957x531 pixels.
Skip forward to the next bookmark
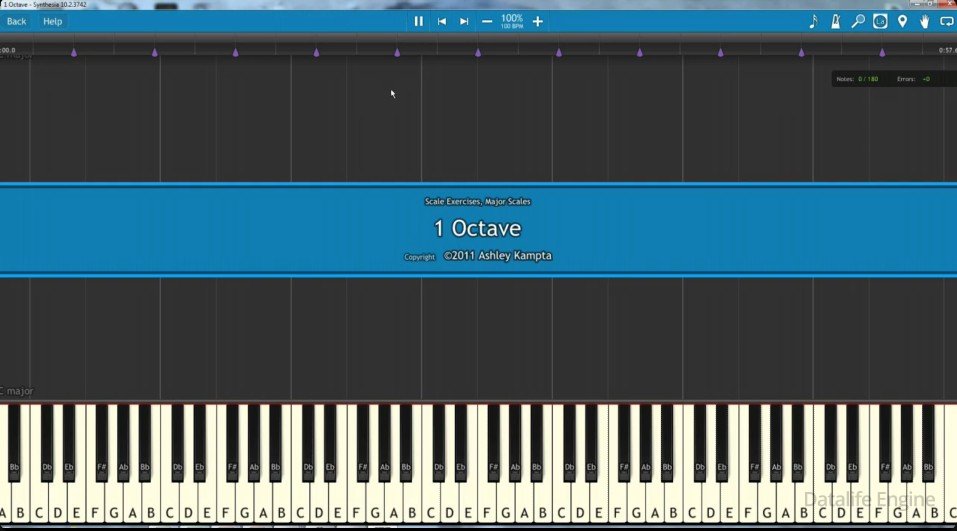click(464, 21)
